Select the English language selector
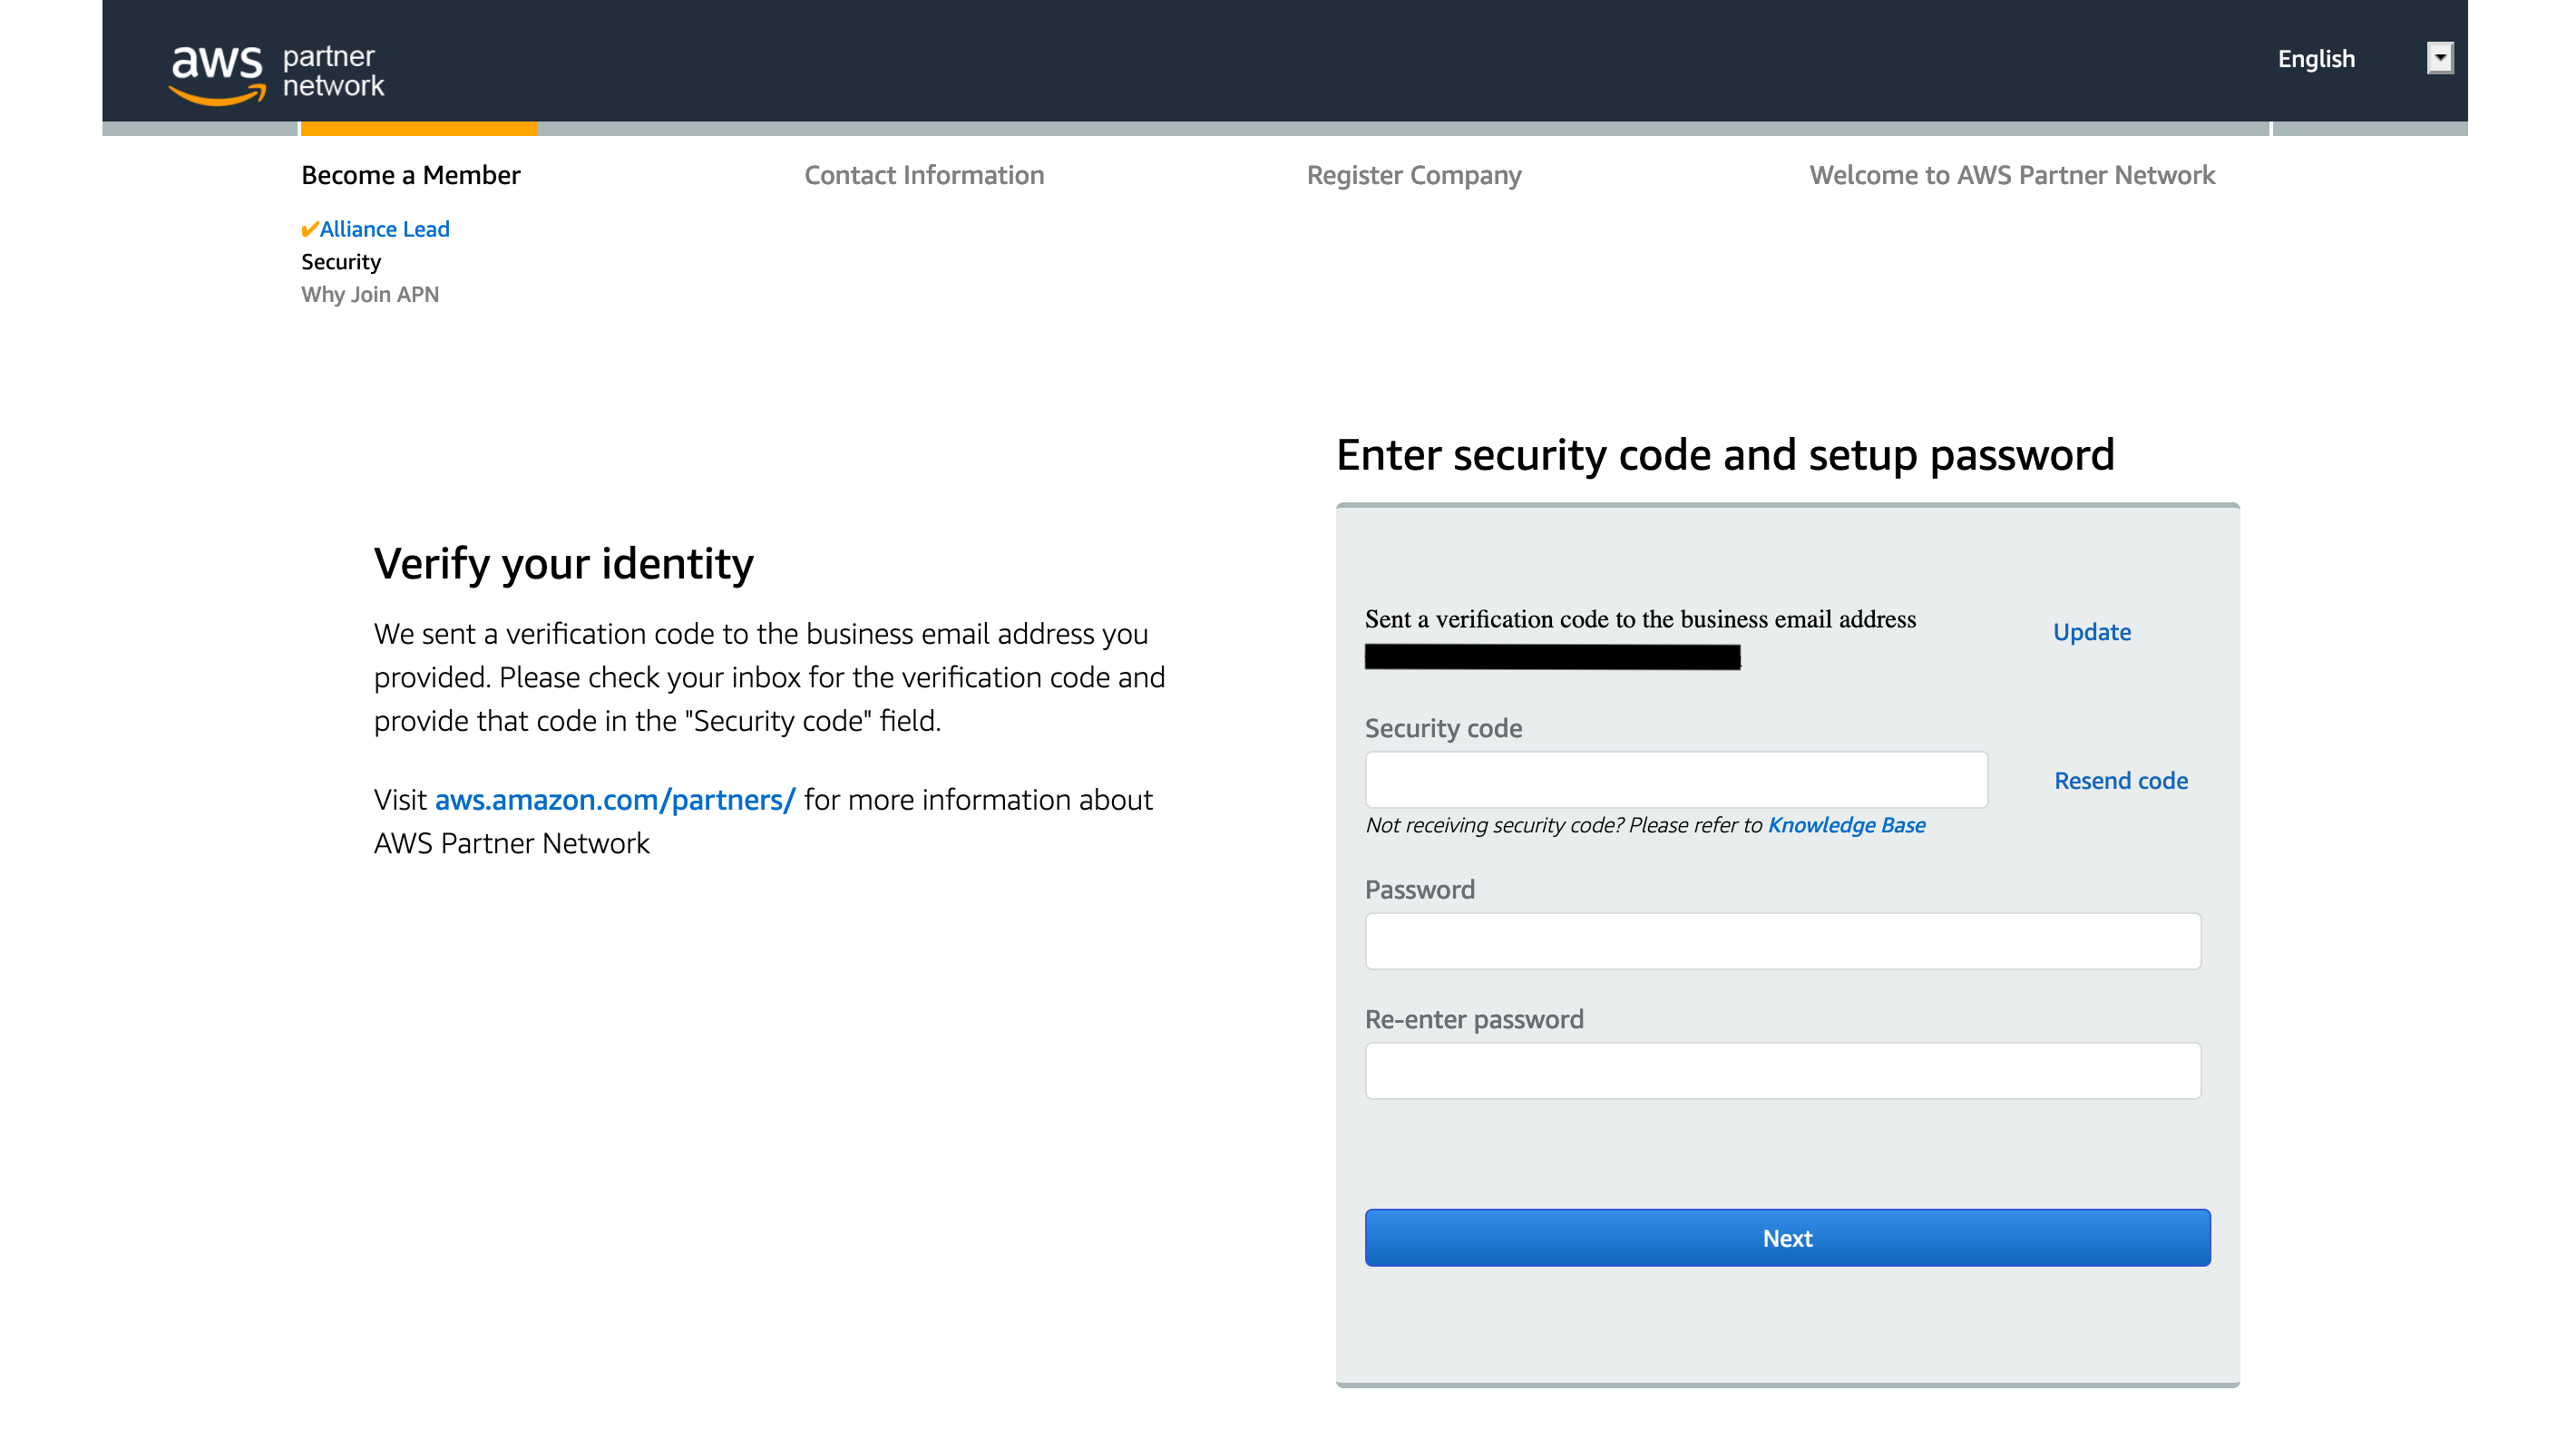 pyautogui.click(x=2316, y=59)
